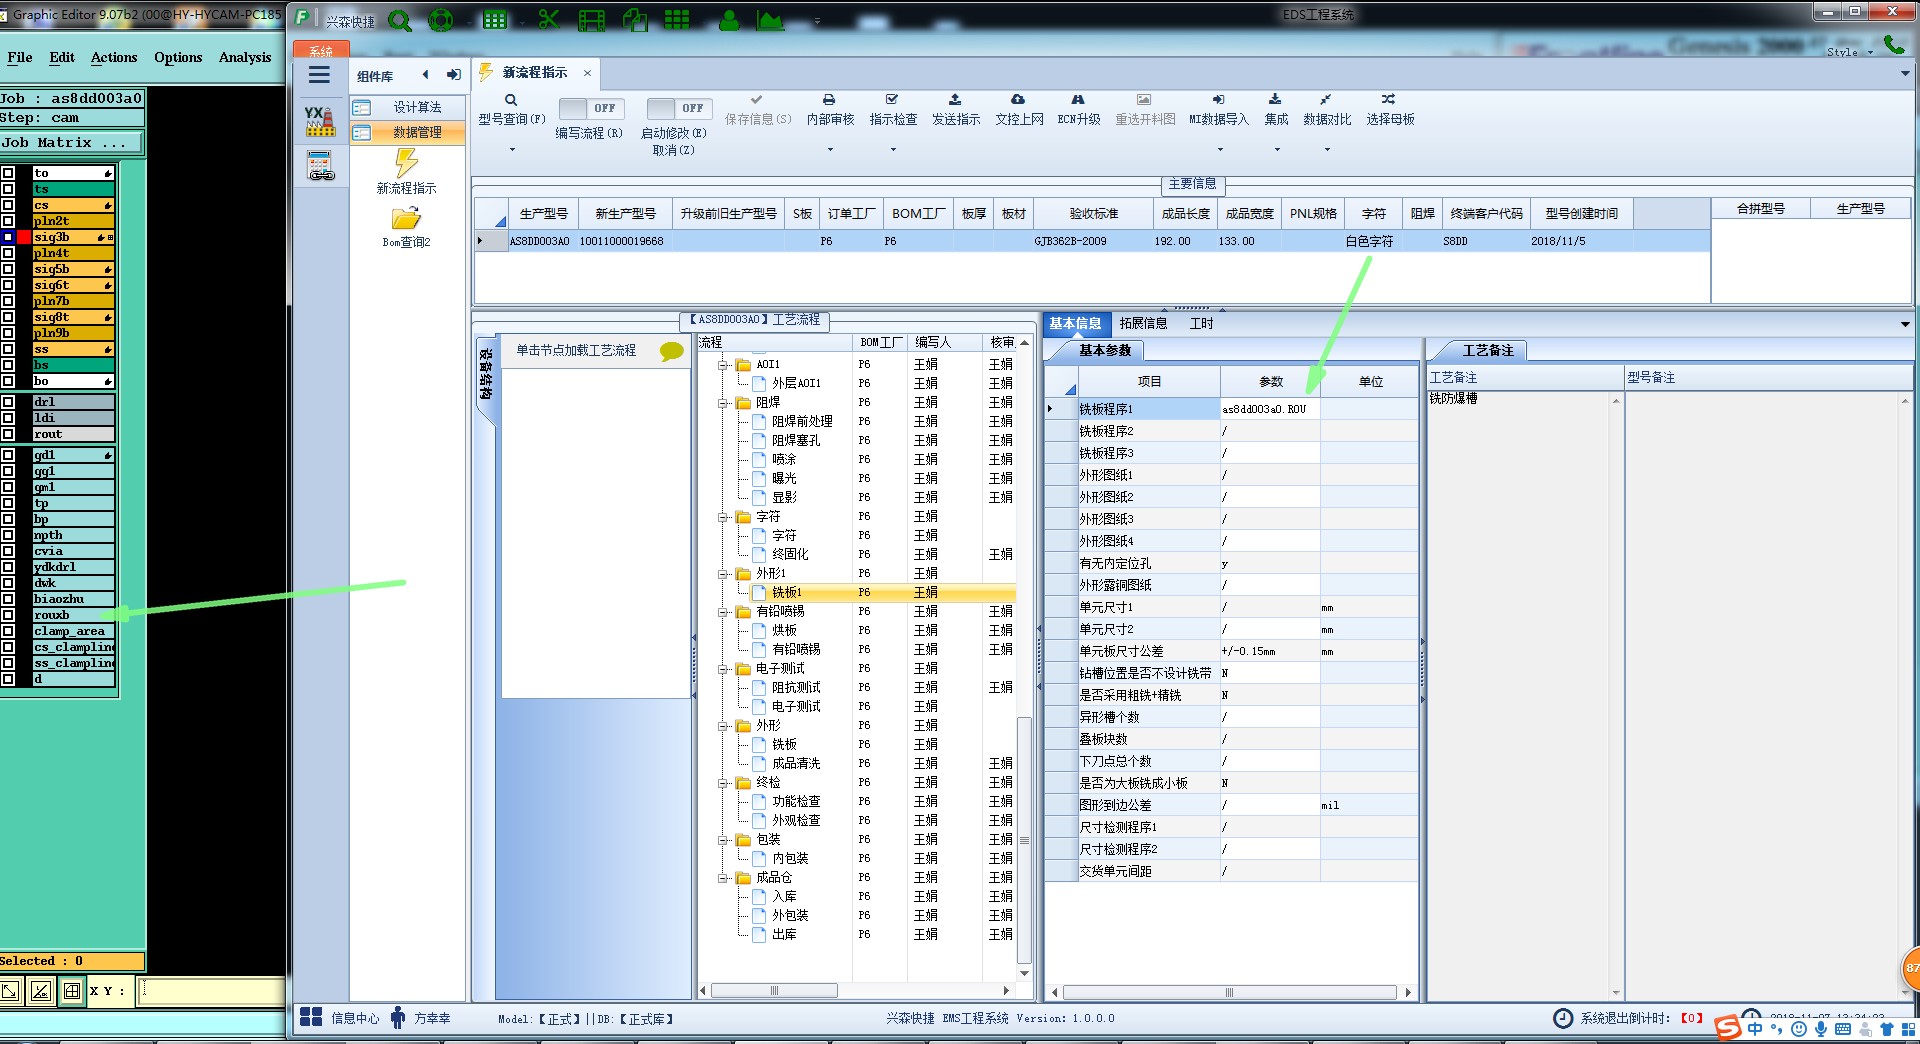Viewport: 1920px width, 1044px height.
Task: Click 文控上网 cloud toolbar button
Action: pos(1019,110)
